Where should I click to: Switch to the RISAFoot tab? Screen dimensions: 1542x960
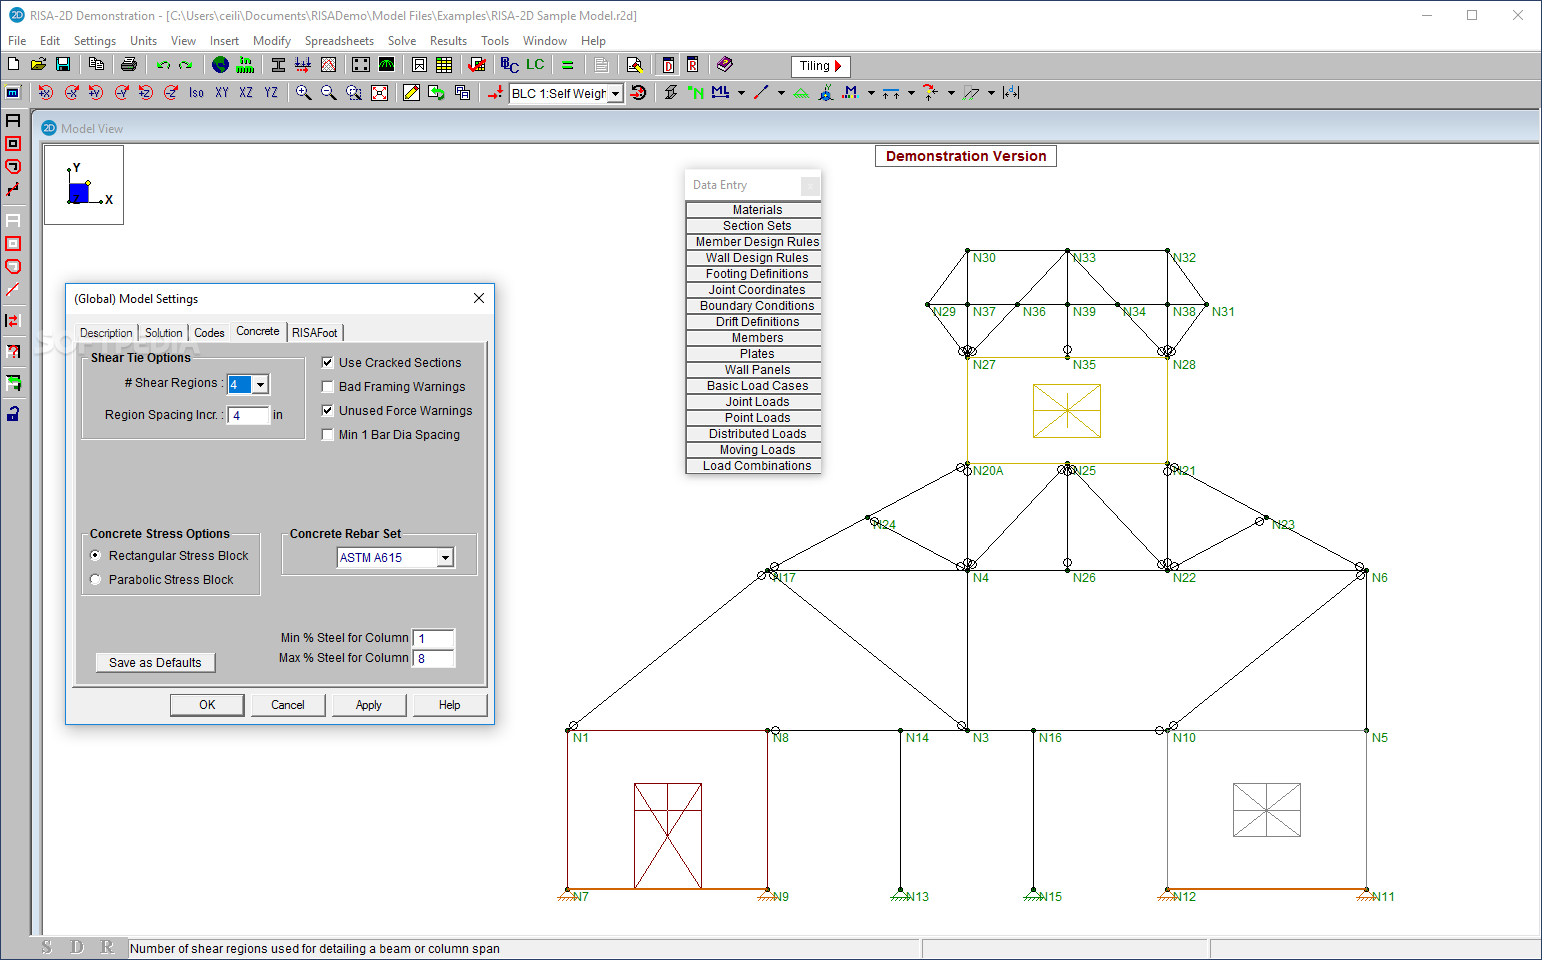pyautogui.click(x=315, y=333)
